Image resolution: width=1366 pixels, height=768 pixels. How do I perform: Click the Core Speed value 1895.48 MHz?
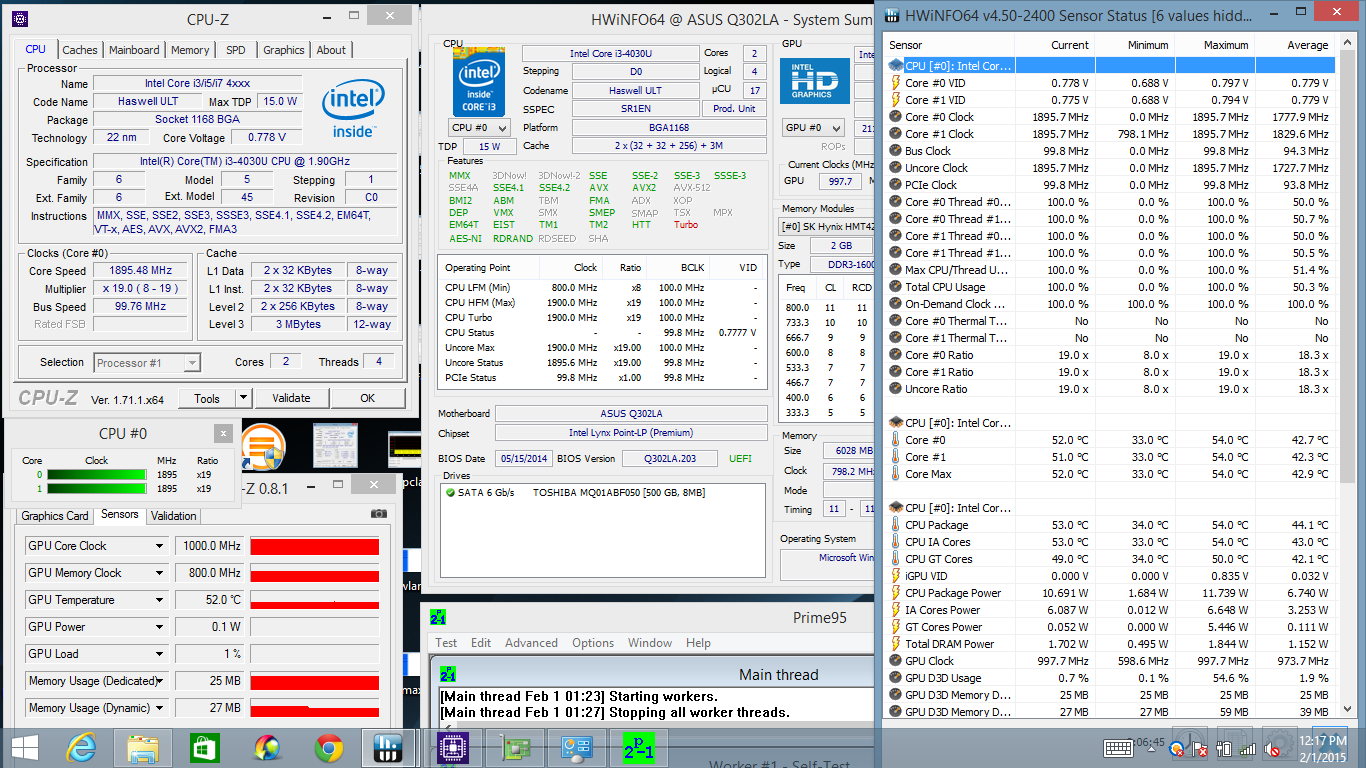[x=141, y=271]
